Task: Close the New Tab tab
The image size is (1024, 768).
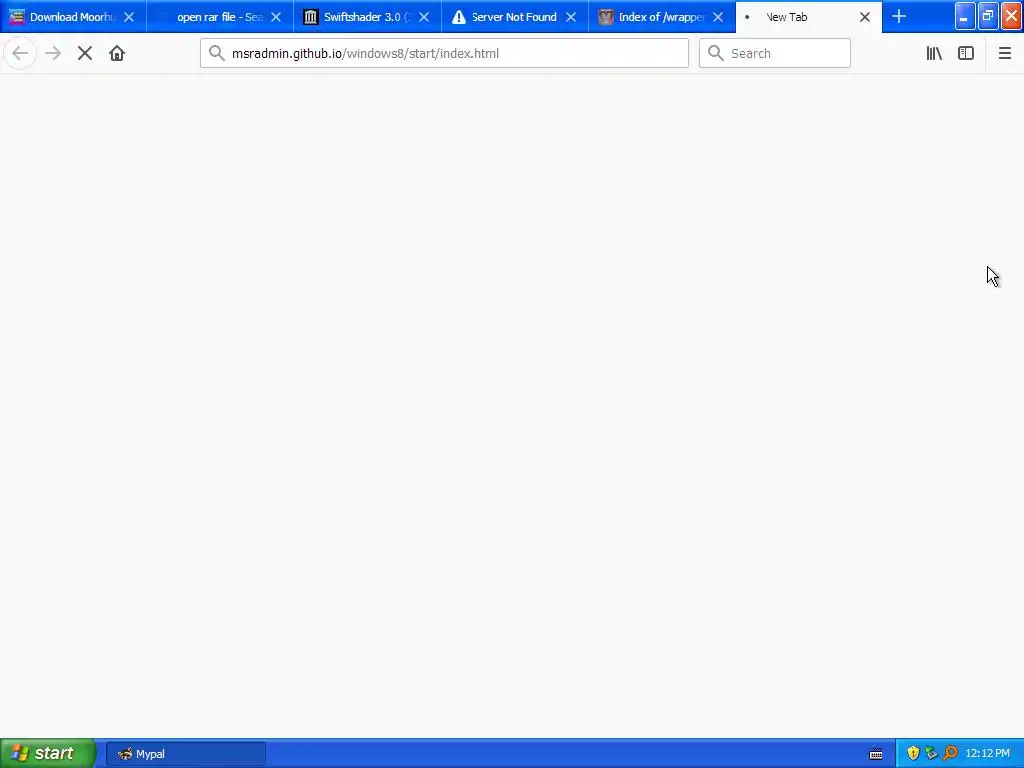Action: tap(865, 17)
